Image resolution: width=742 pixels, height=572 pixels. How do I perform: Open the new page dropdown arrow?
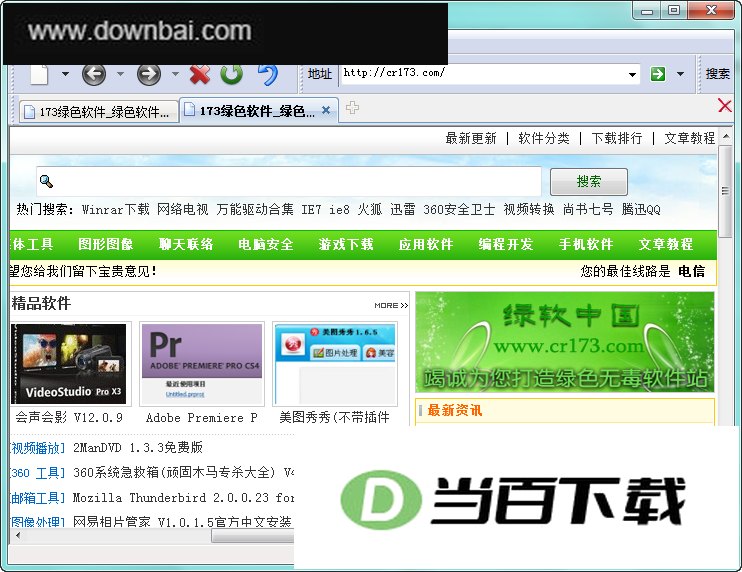click(65, 74)
